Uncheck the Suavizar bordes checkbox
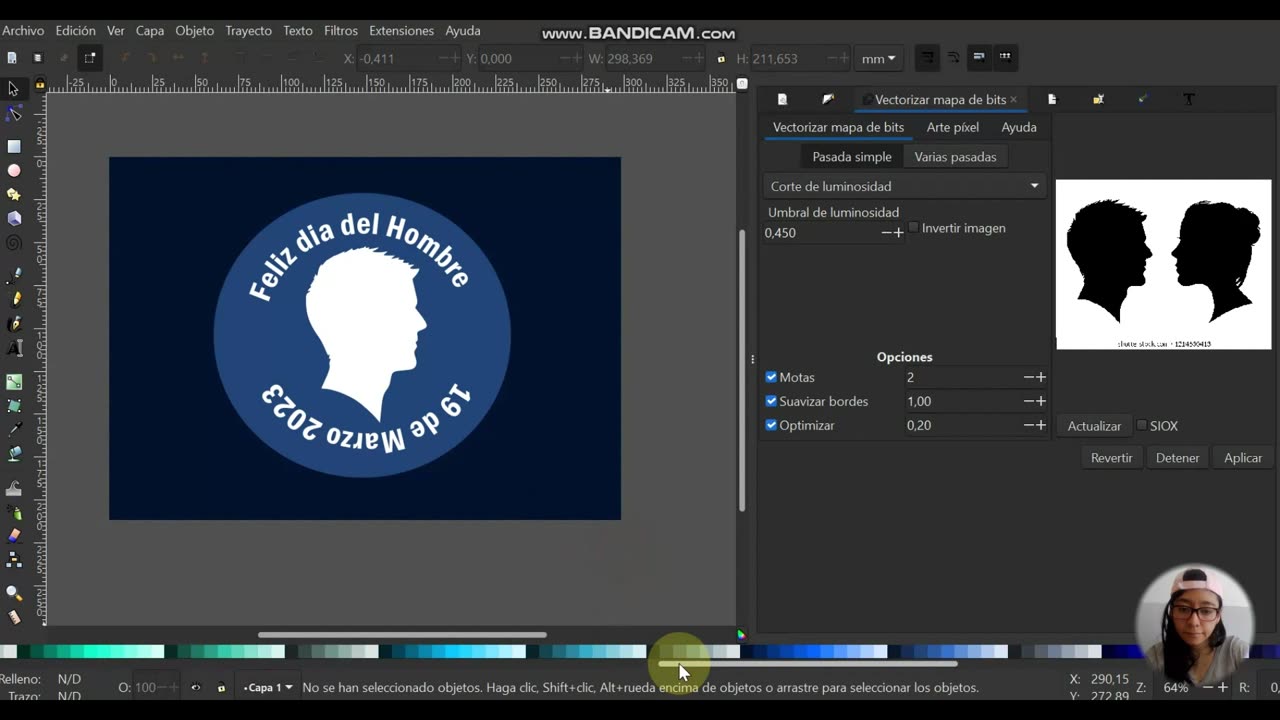This screenshot has width=1280, height=720. (771, 401)
